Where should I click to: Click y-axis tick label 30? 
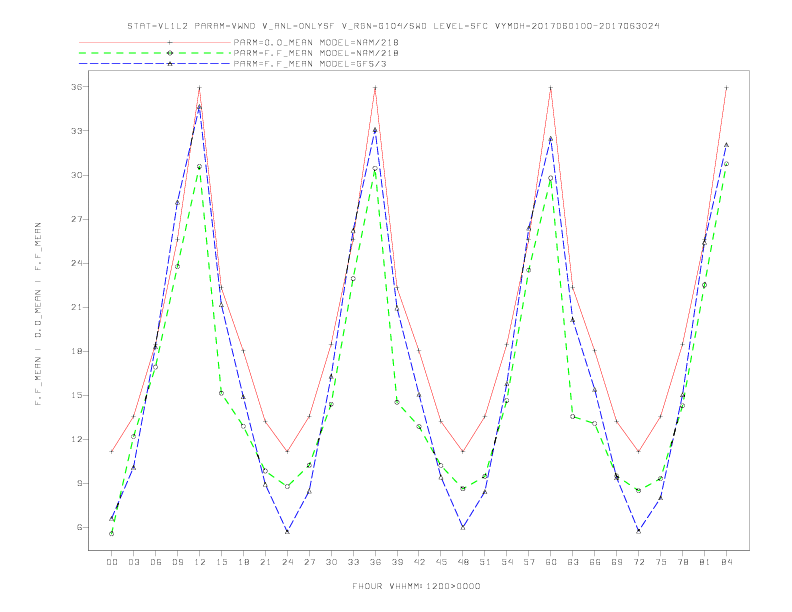tap(76, 175)
